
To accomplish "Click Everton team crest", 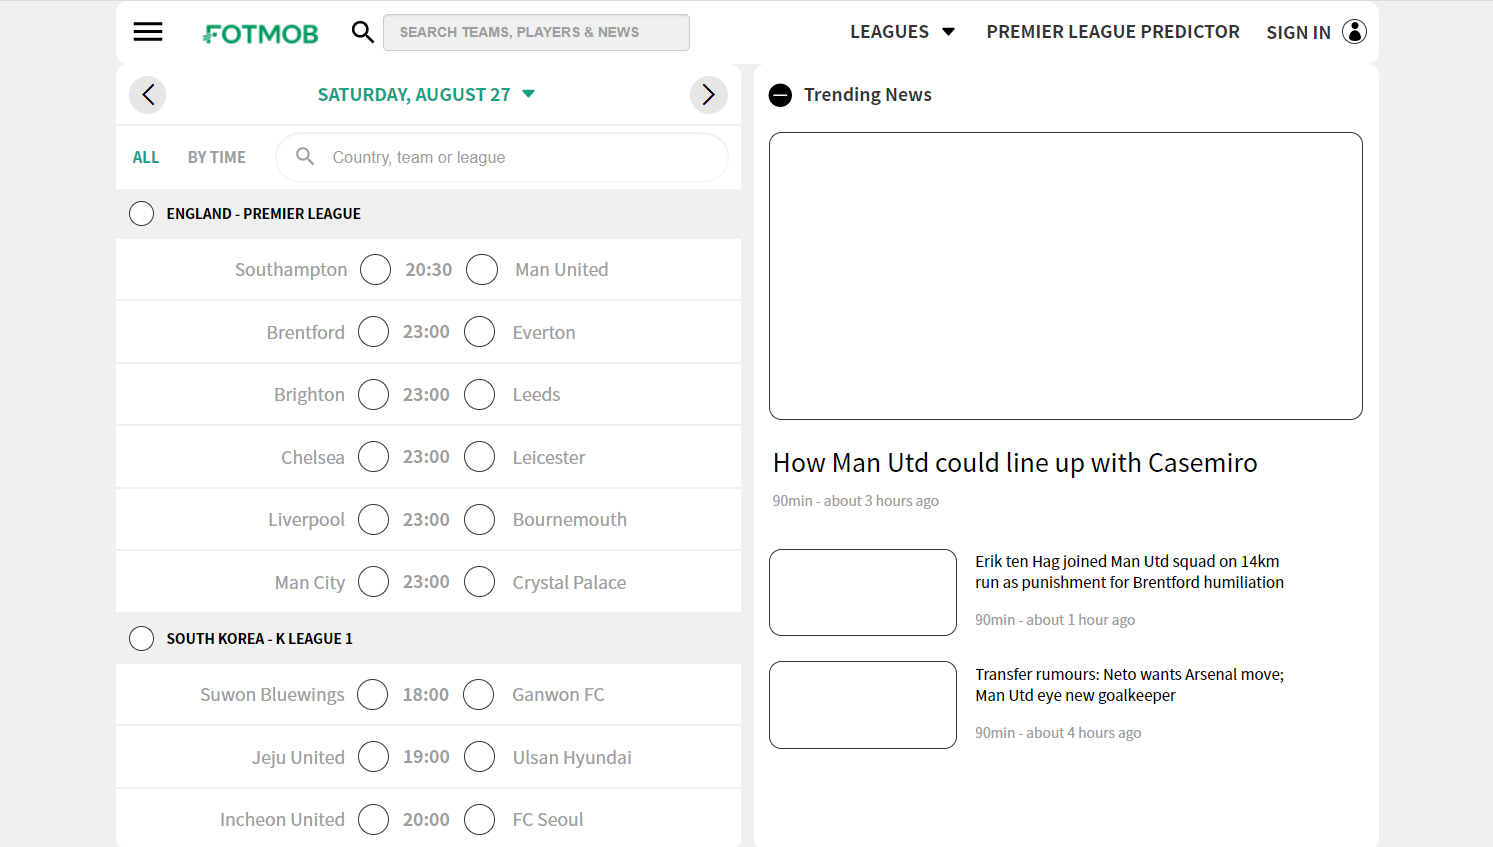I will tap(480, 332).
